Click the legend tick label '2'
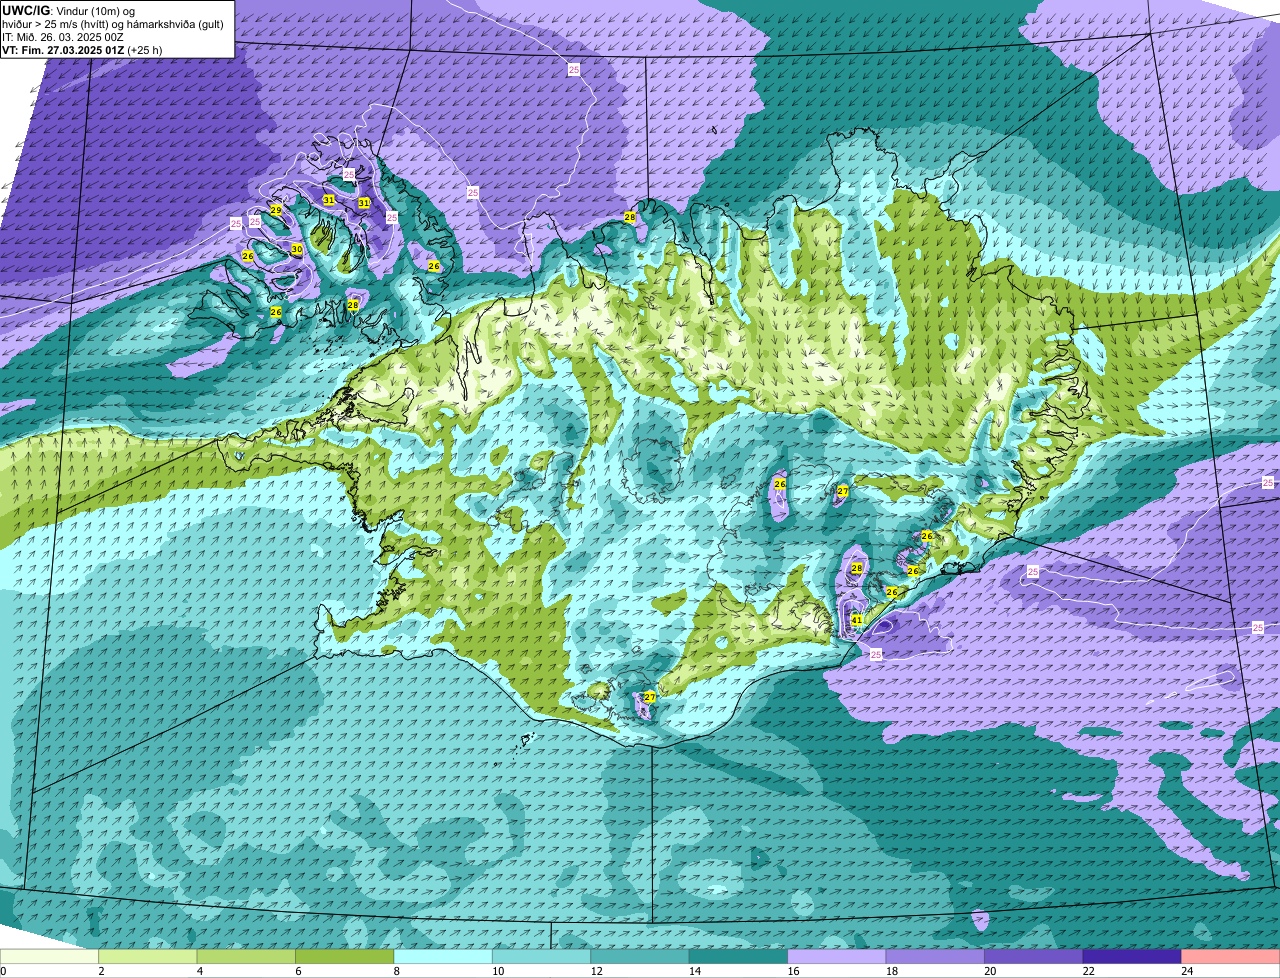This screenshot has width=1280, height=978. pyautogui.click(x=101, y=970)
